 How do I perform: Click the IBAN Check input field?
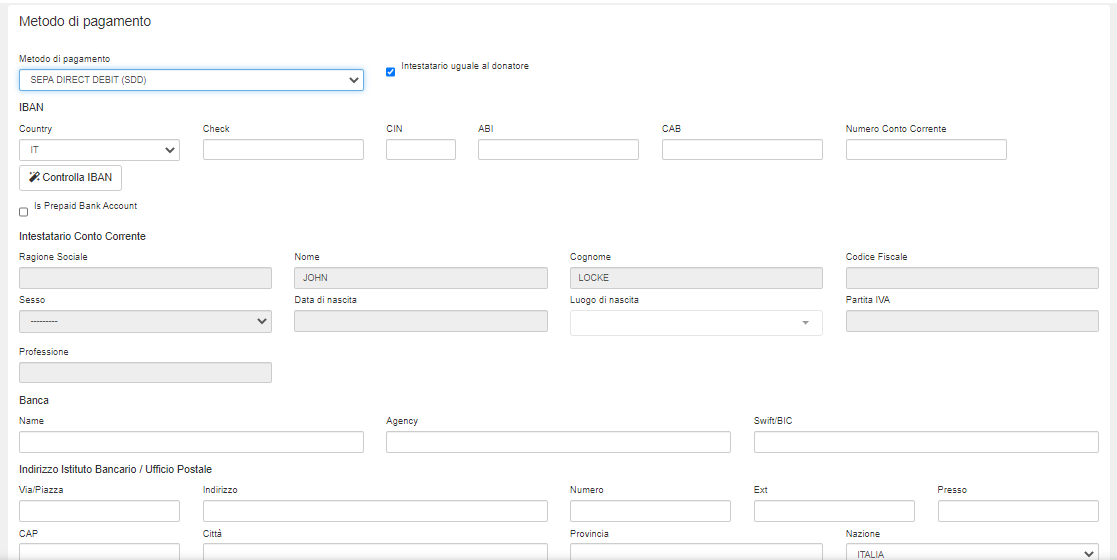click(283, 150)
